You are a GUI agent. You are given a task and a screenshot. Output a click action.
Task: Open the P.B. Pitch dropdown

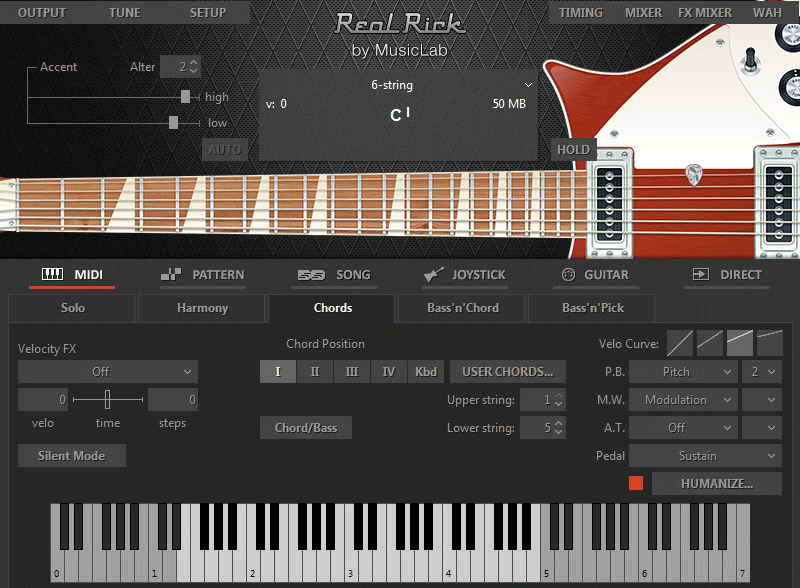pos(683,372)
